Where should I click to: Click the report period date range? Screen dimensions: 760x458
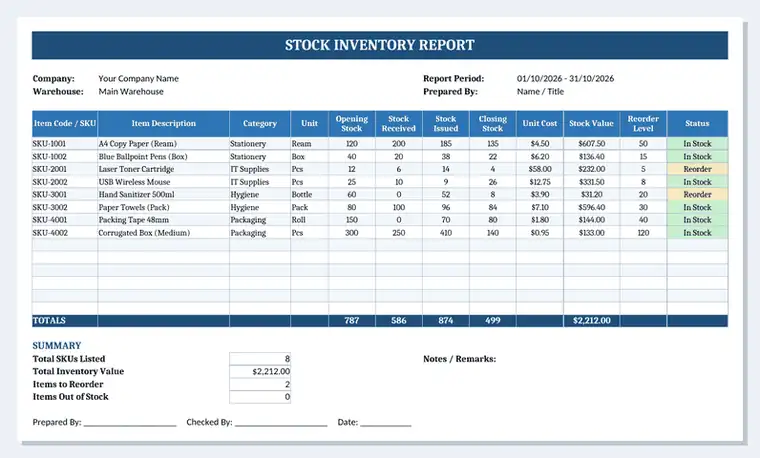click(565, 79)
